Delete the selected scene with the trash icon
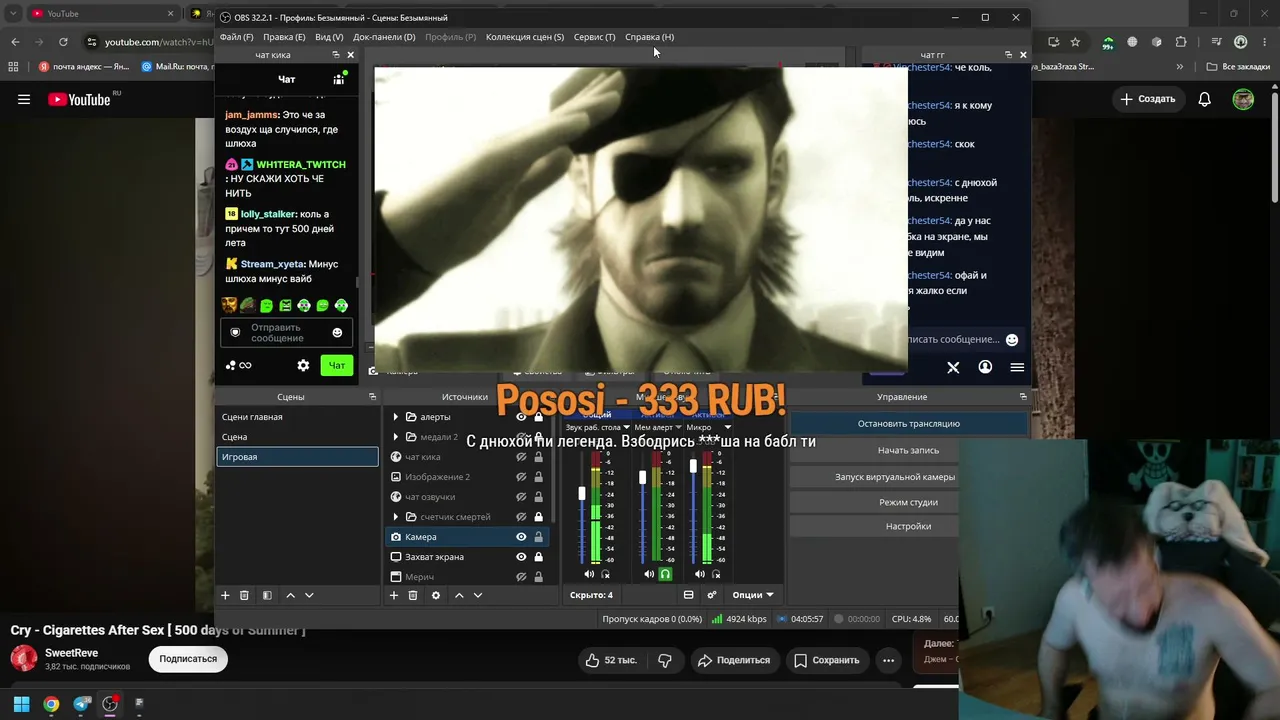Viewport: 1280px width, 720px height. (244, 595)
